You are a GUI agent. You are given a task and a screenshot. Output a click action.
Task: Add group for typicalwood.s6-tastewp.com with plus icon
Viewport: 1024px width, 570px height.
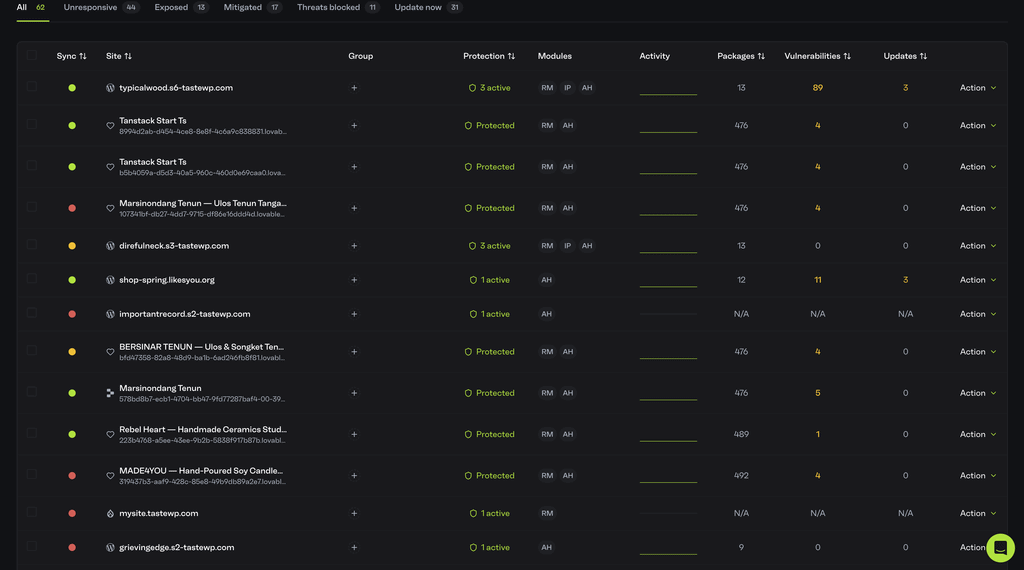tap(354, 87)
